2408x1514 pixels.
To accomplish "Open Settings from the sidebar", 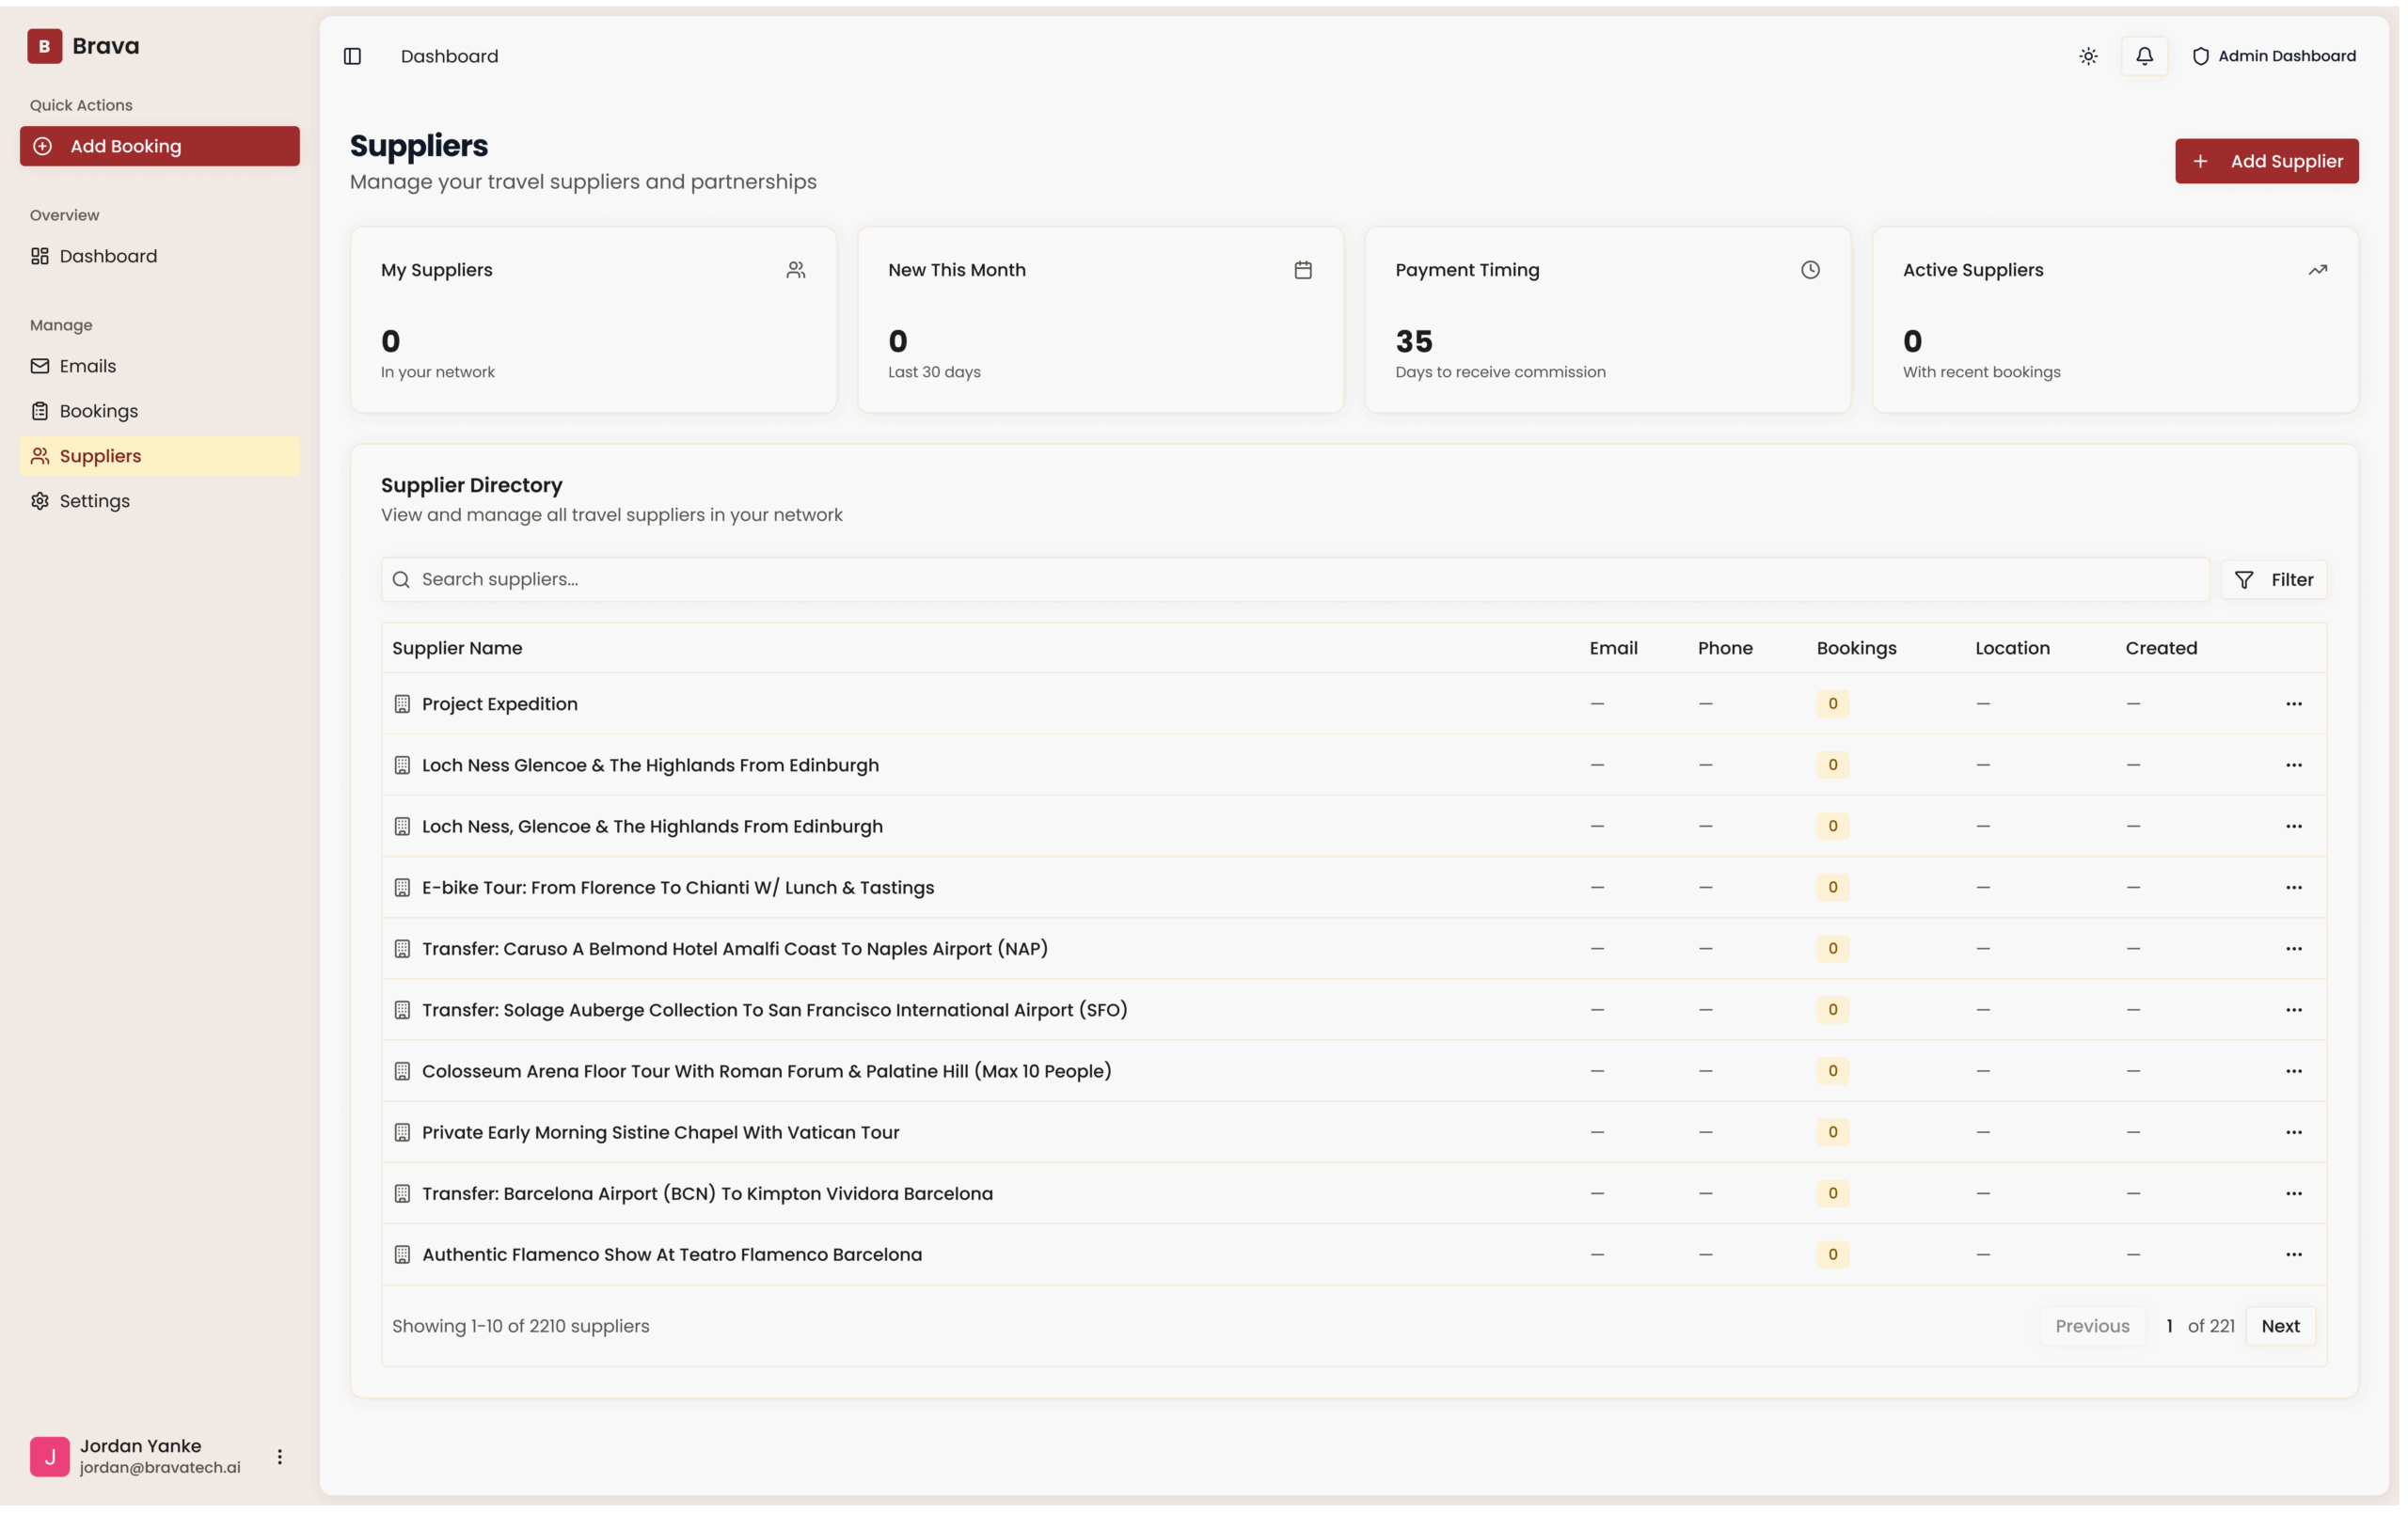I will coord(94,501).
